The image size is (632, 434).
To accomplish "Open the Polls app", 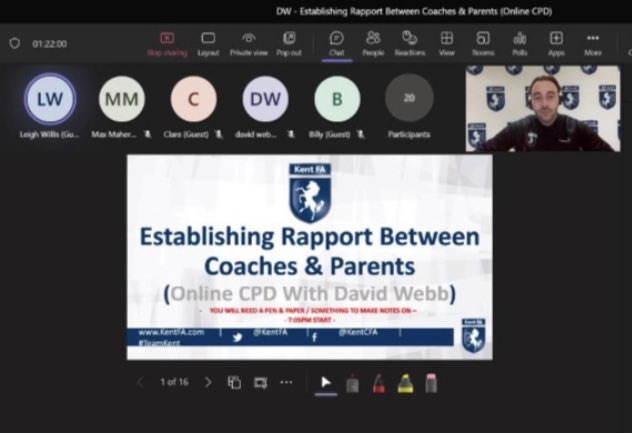I will pos(520,44).
